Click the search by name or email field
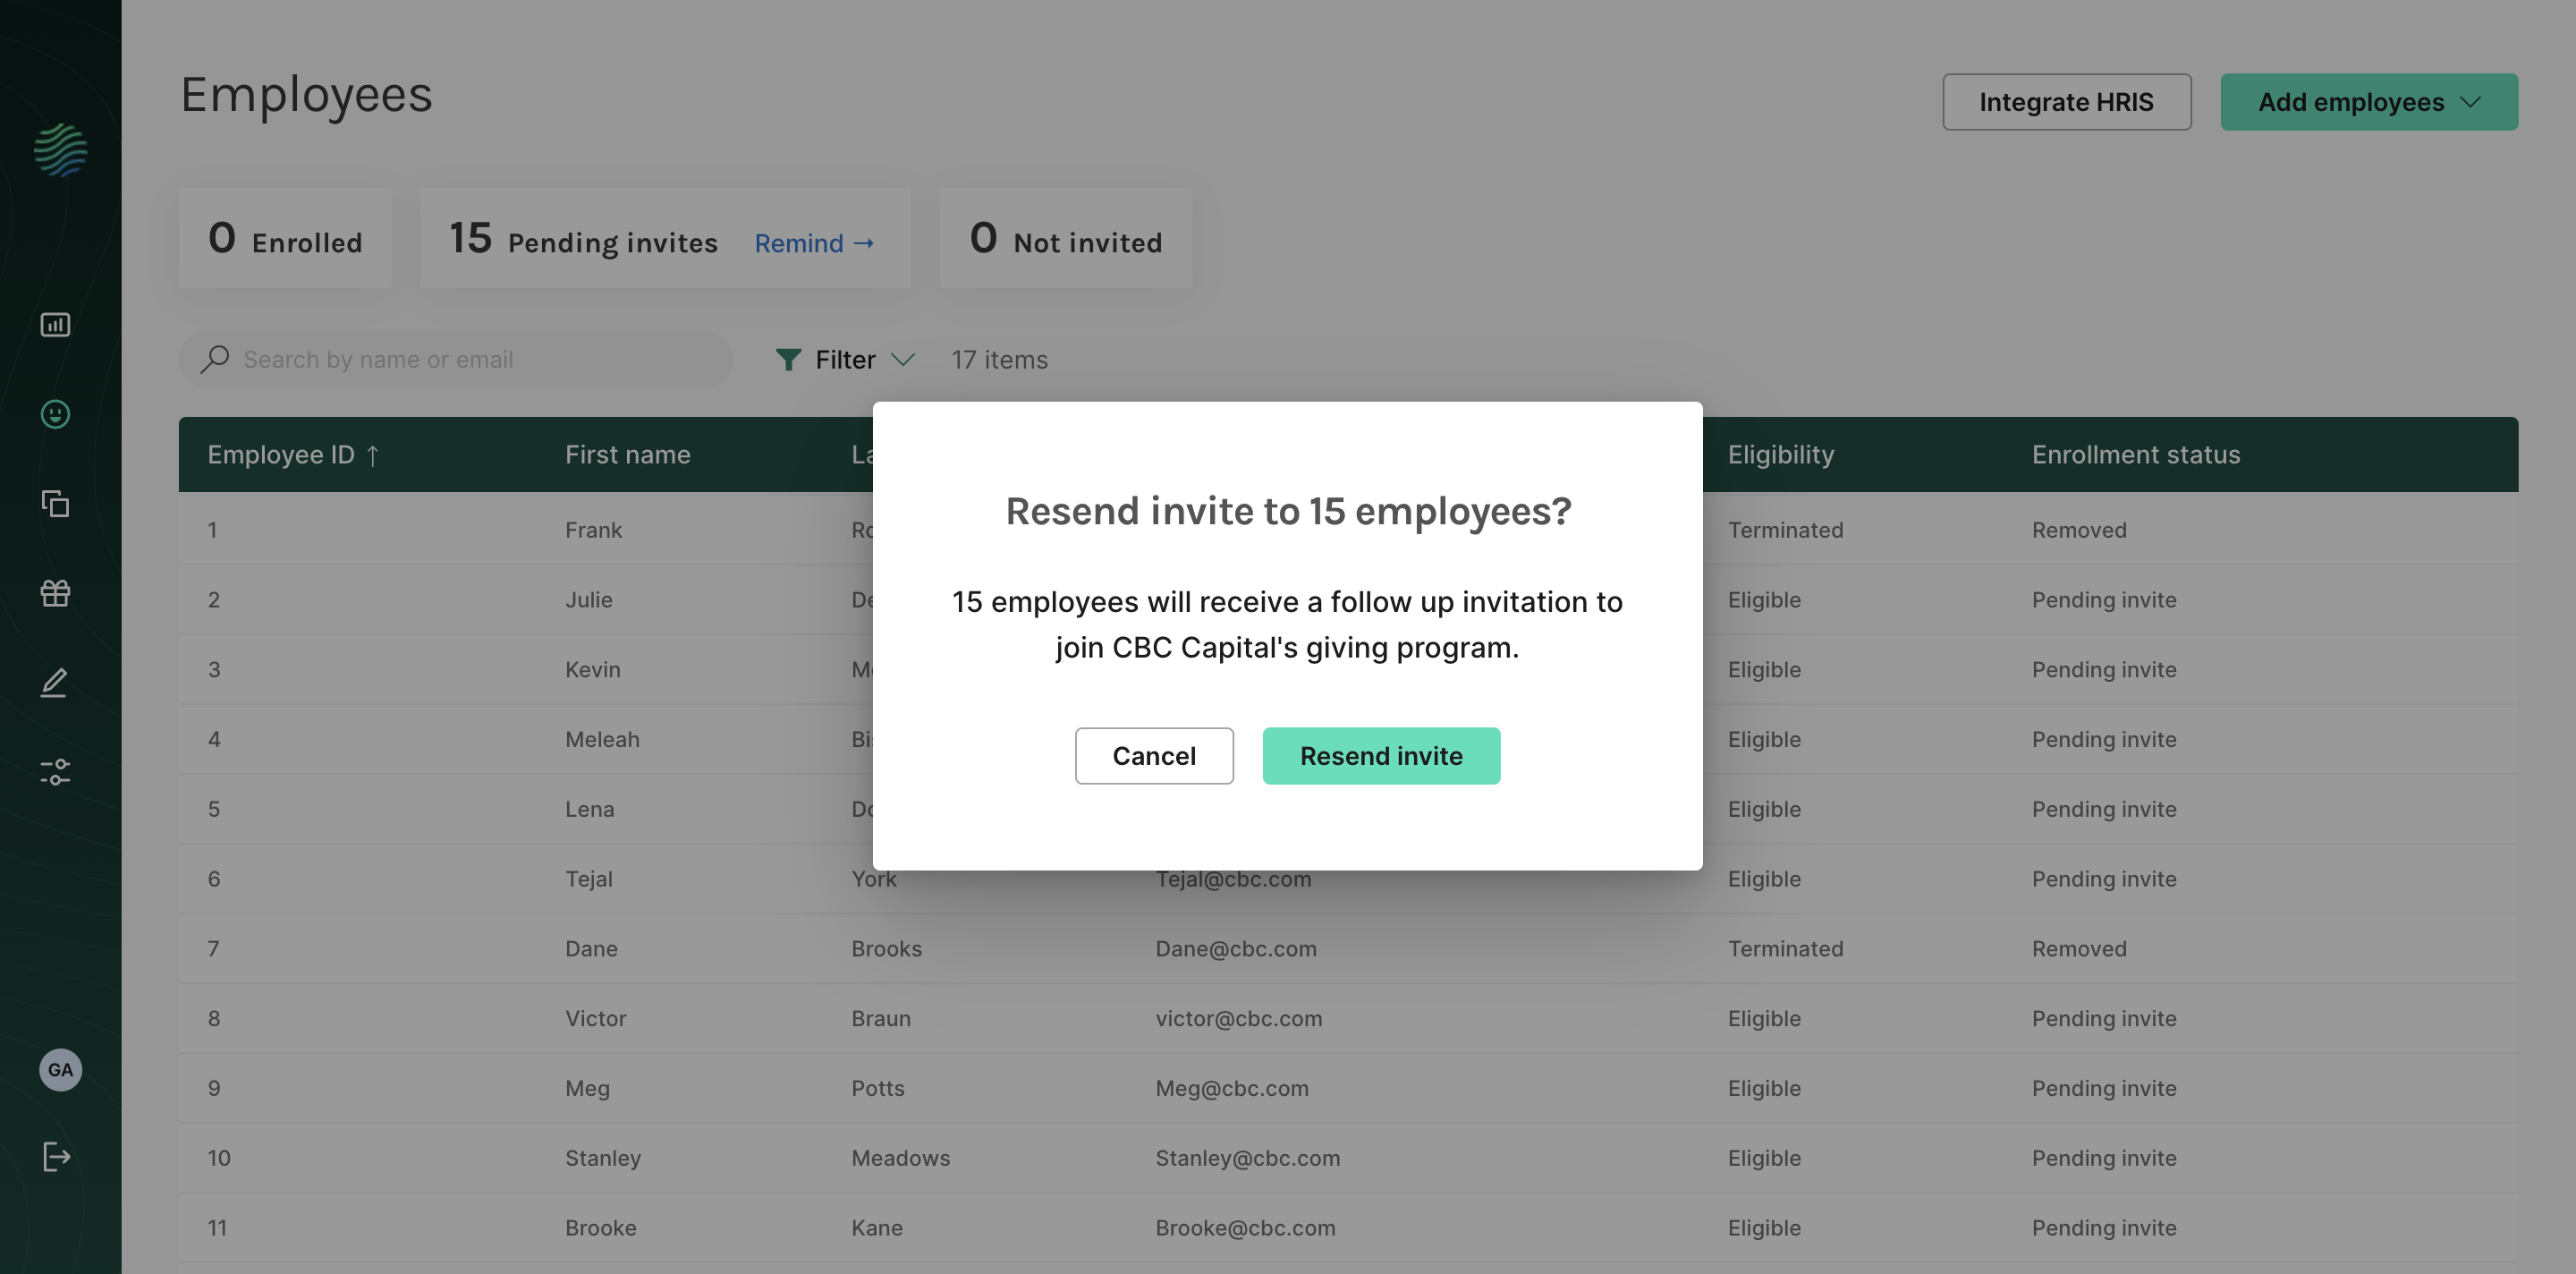 tap(455, 359)
